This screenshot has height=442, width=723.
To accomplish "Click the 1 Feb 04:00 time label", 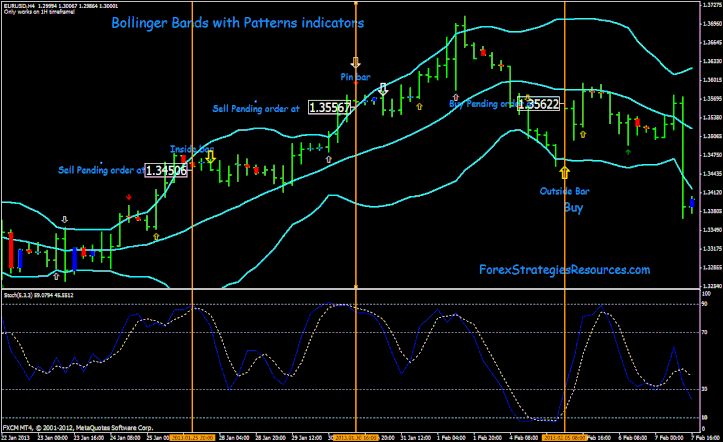I will click(451, 437).
